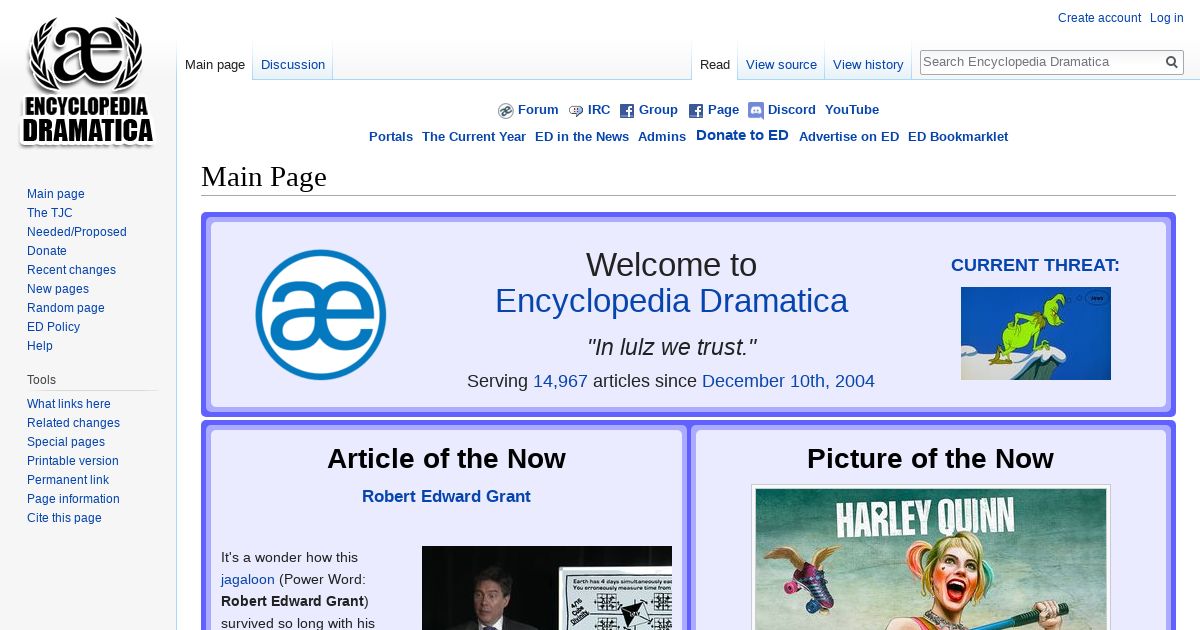Screen dimensions: 1200x630
Task: Click Create account link
Action: 1099,18
